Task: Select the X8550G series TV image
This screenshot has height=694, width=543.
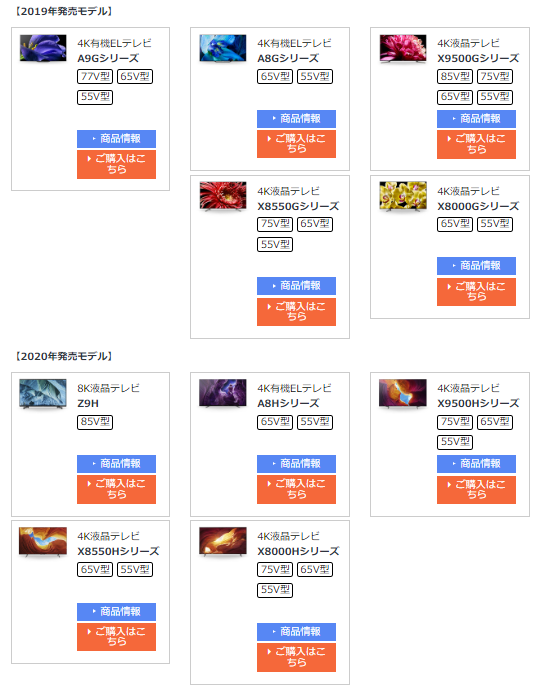Action: [223, 197]
